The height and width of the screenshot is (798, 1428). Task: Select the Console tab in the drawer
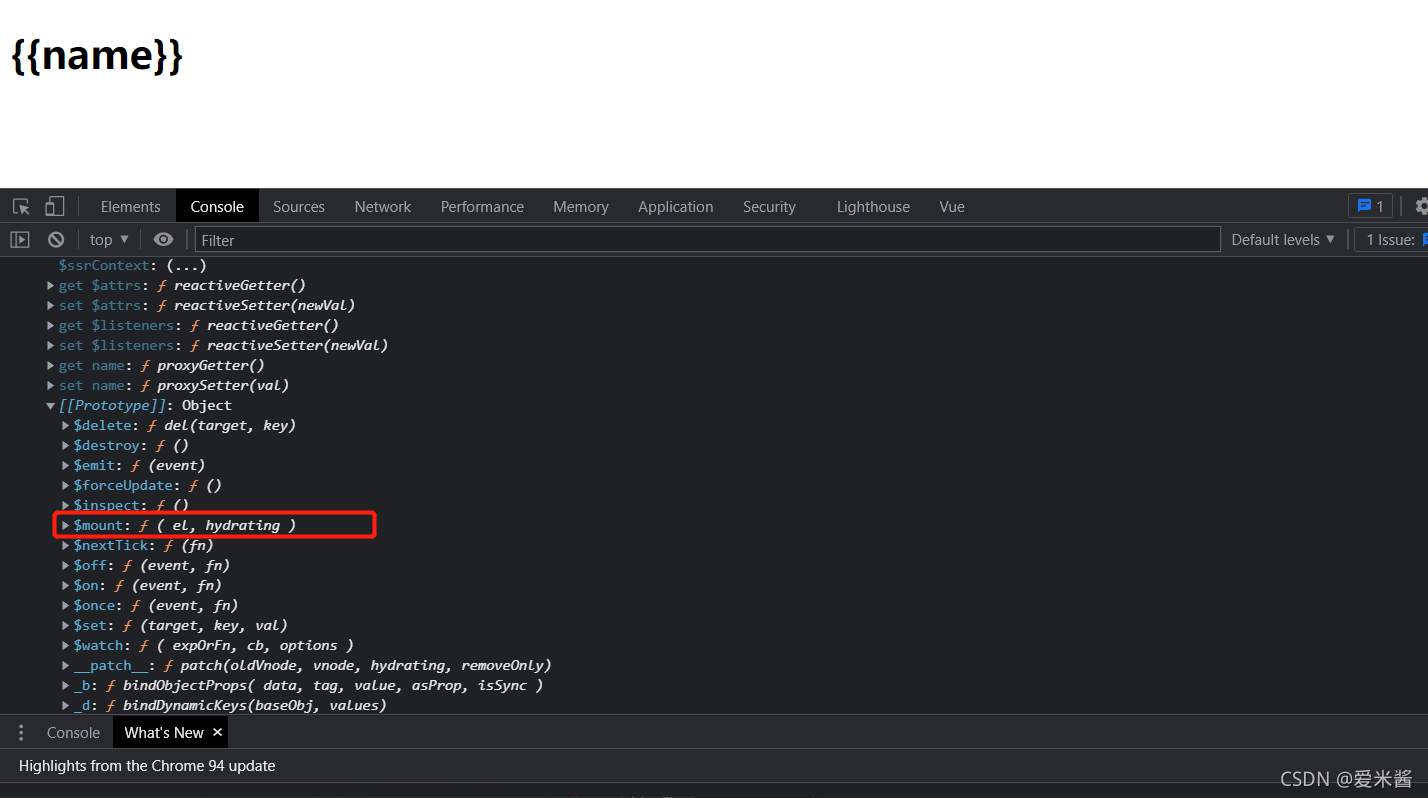click(73, 733)
